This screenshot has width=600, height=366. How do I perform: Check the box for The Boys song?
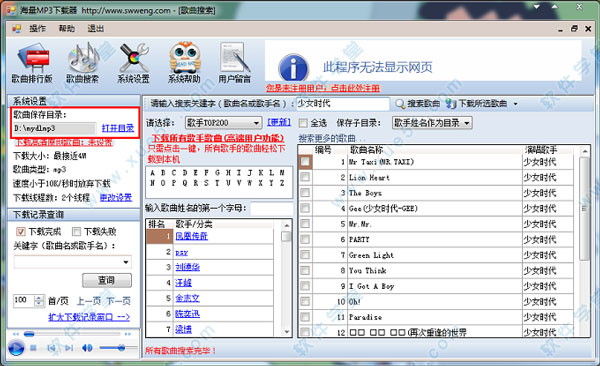point(305,193)
